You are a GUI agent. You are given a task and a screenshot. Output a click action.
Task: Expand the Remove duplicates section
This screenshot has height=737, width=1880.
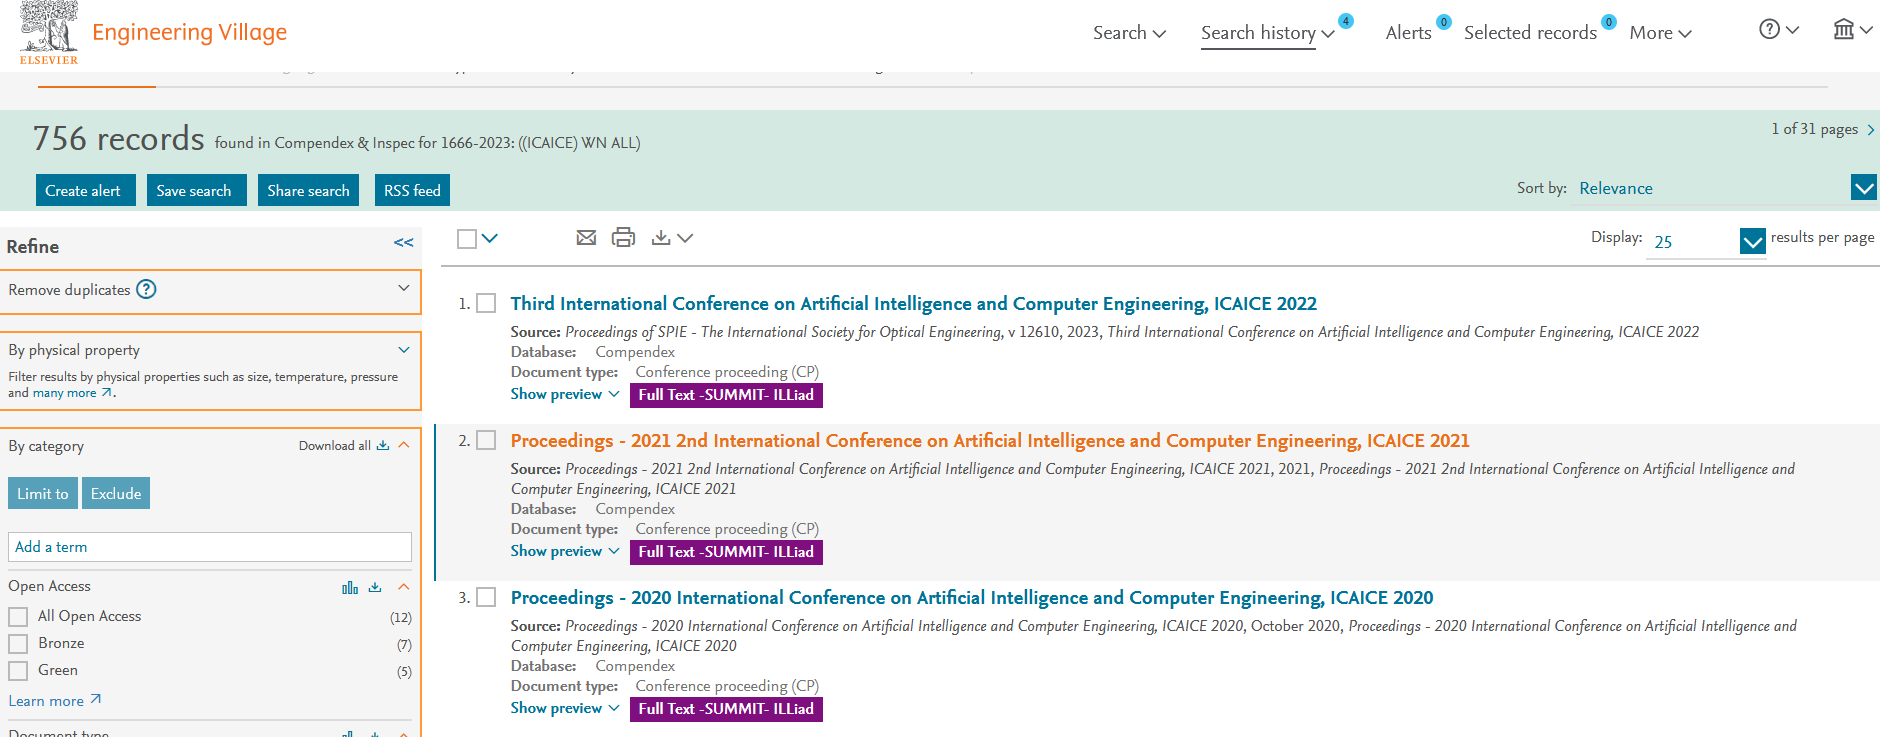404,288
